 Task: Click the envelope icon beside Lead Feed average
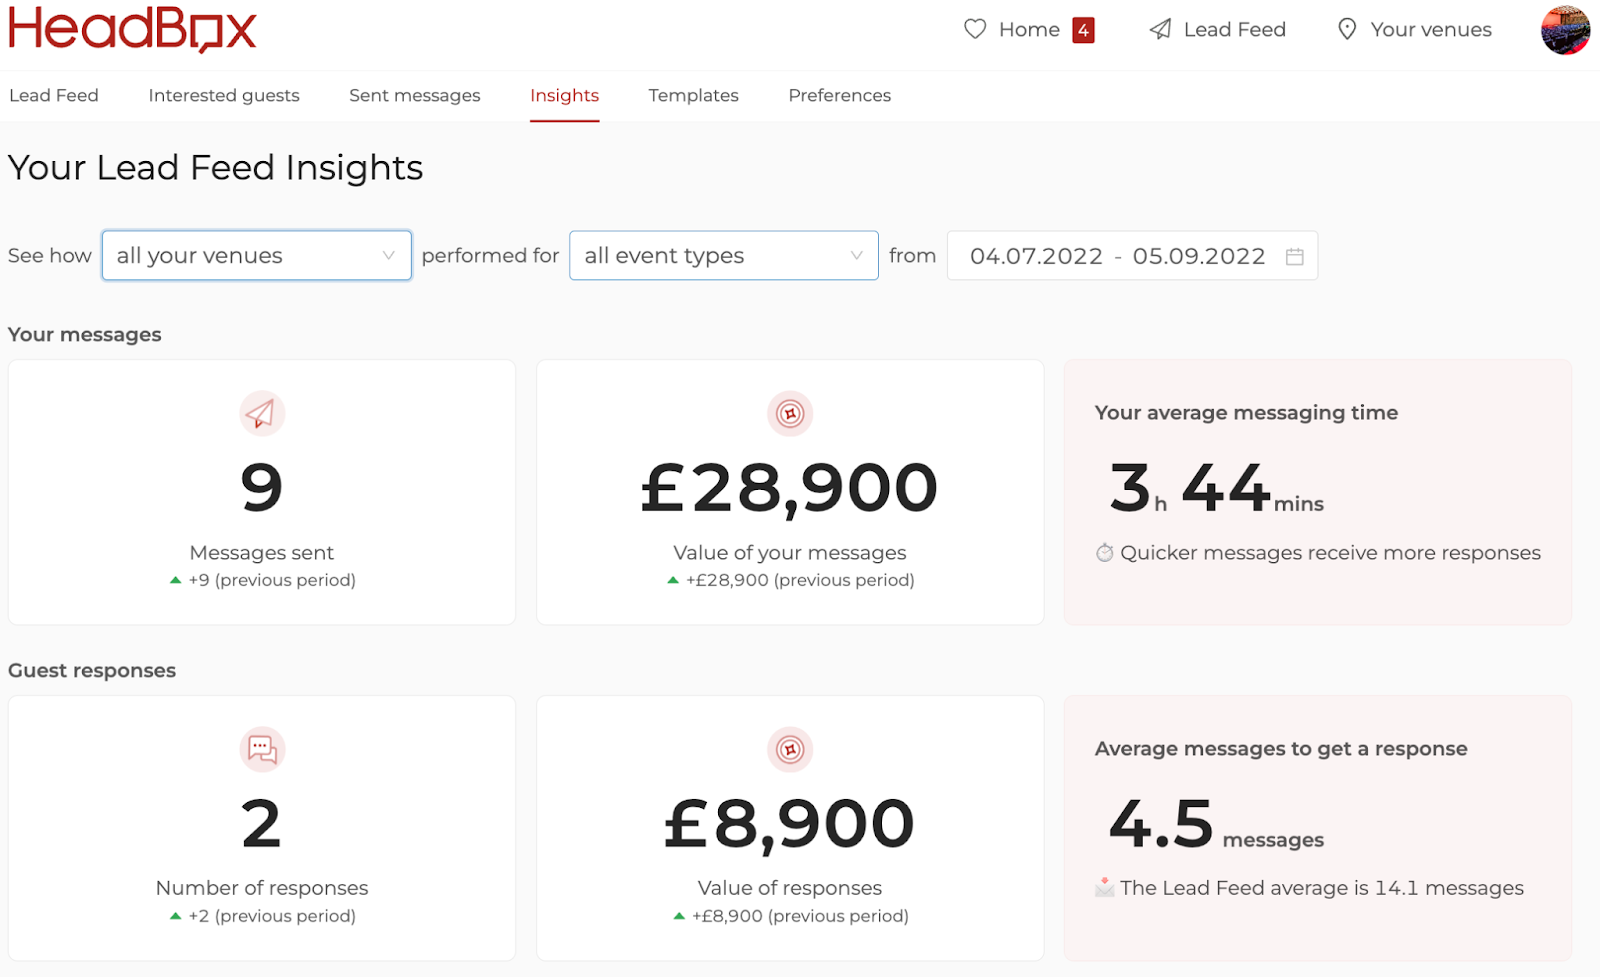(x=1104, y=887)
